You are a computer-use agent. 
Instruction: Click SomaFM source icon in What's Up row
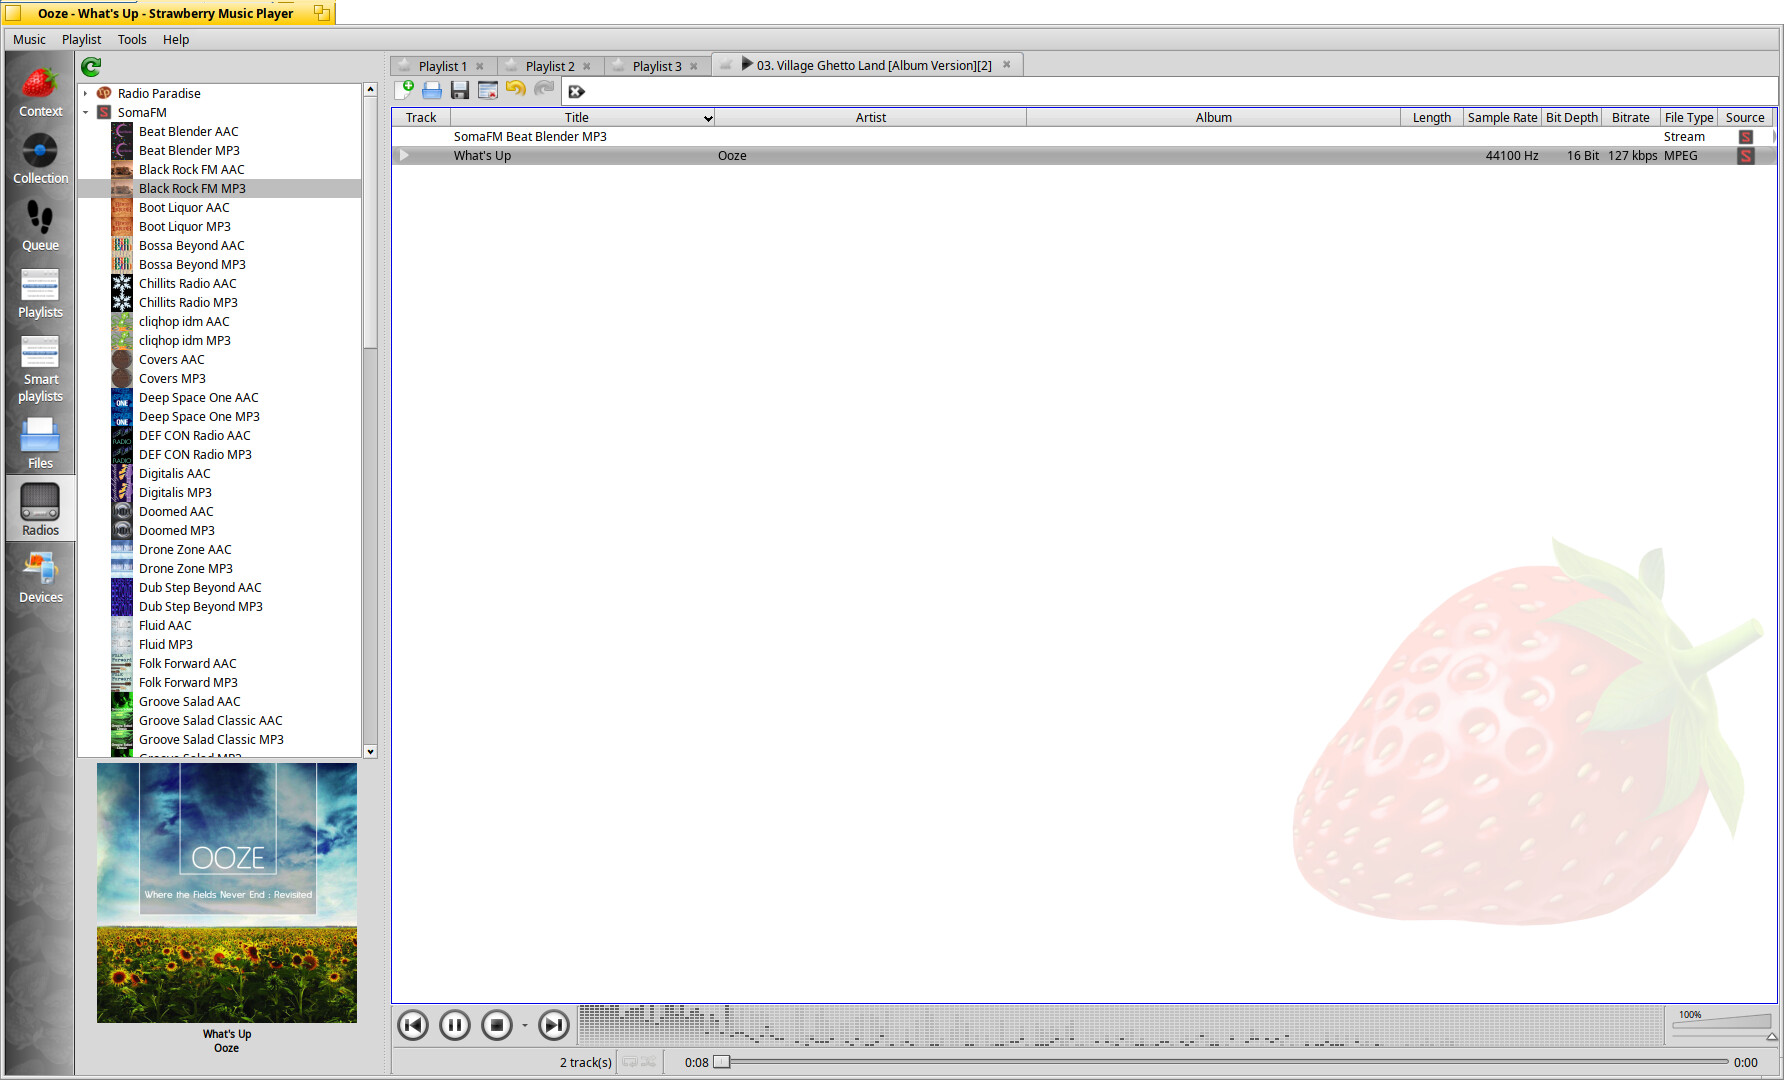[x=1746, y=156]
